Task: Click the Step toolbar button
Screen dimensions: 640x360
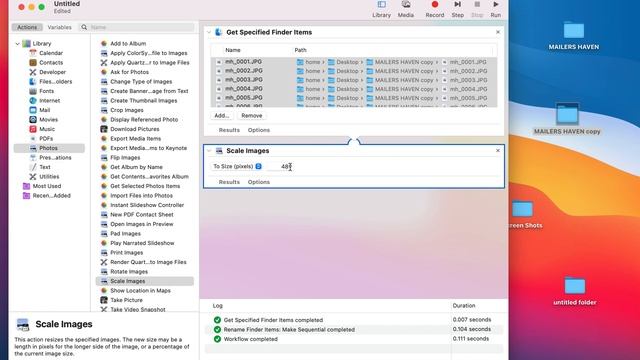Action: [457, 9]
